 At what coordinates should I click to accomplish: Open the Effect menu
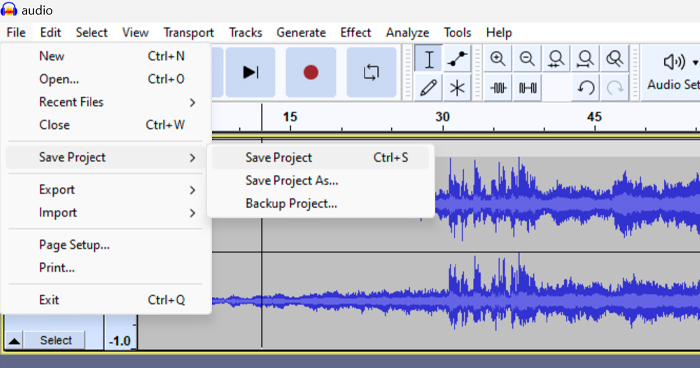coord(355,33)
